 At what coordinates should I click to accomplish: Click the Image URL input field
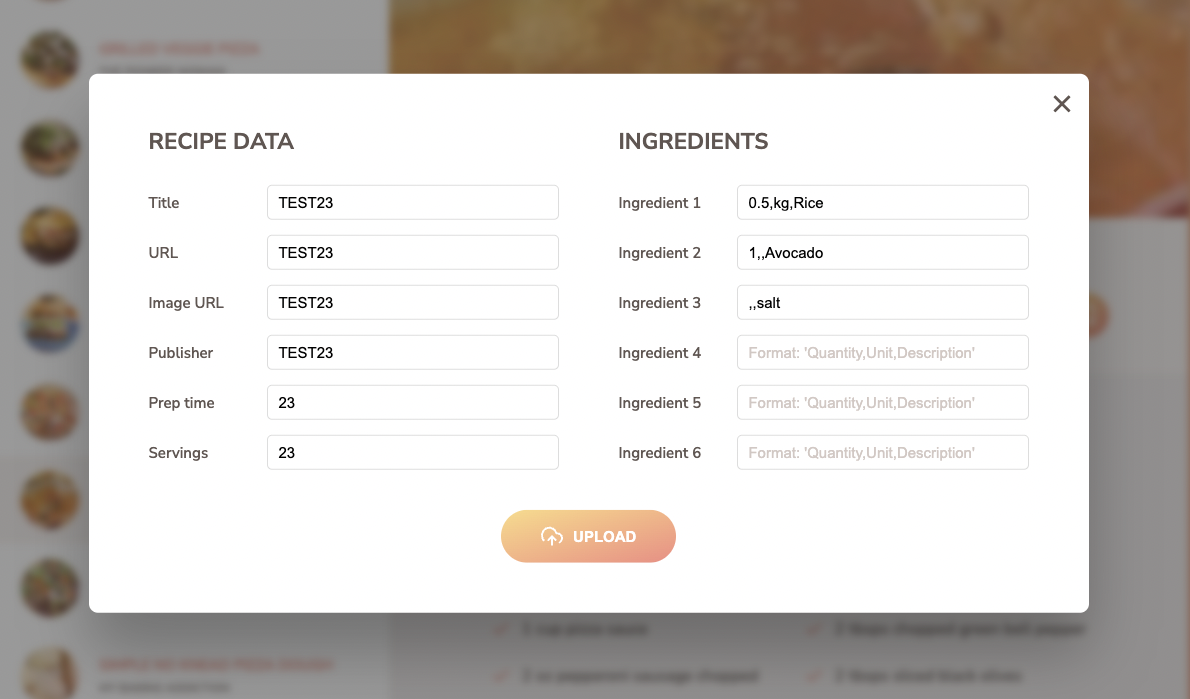point(412,302)
